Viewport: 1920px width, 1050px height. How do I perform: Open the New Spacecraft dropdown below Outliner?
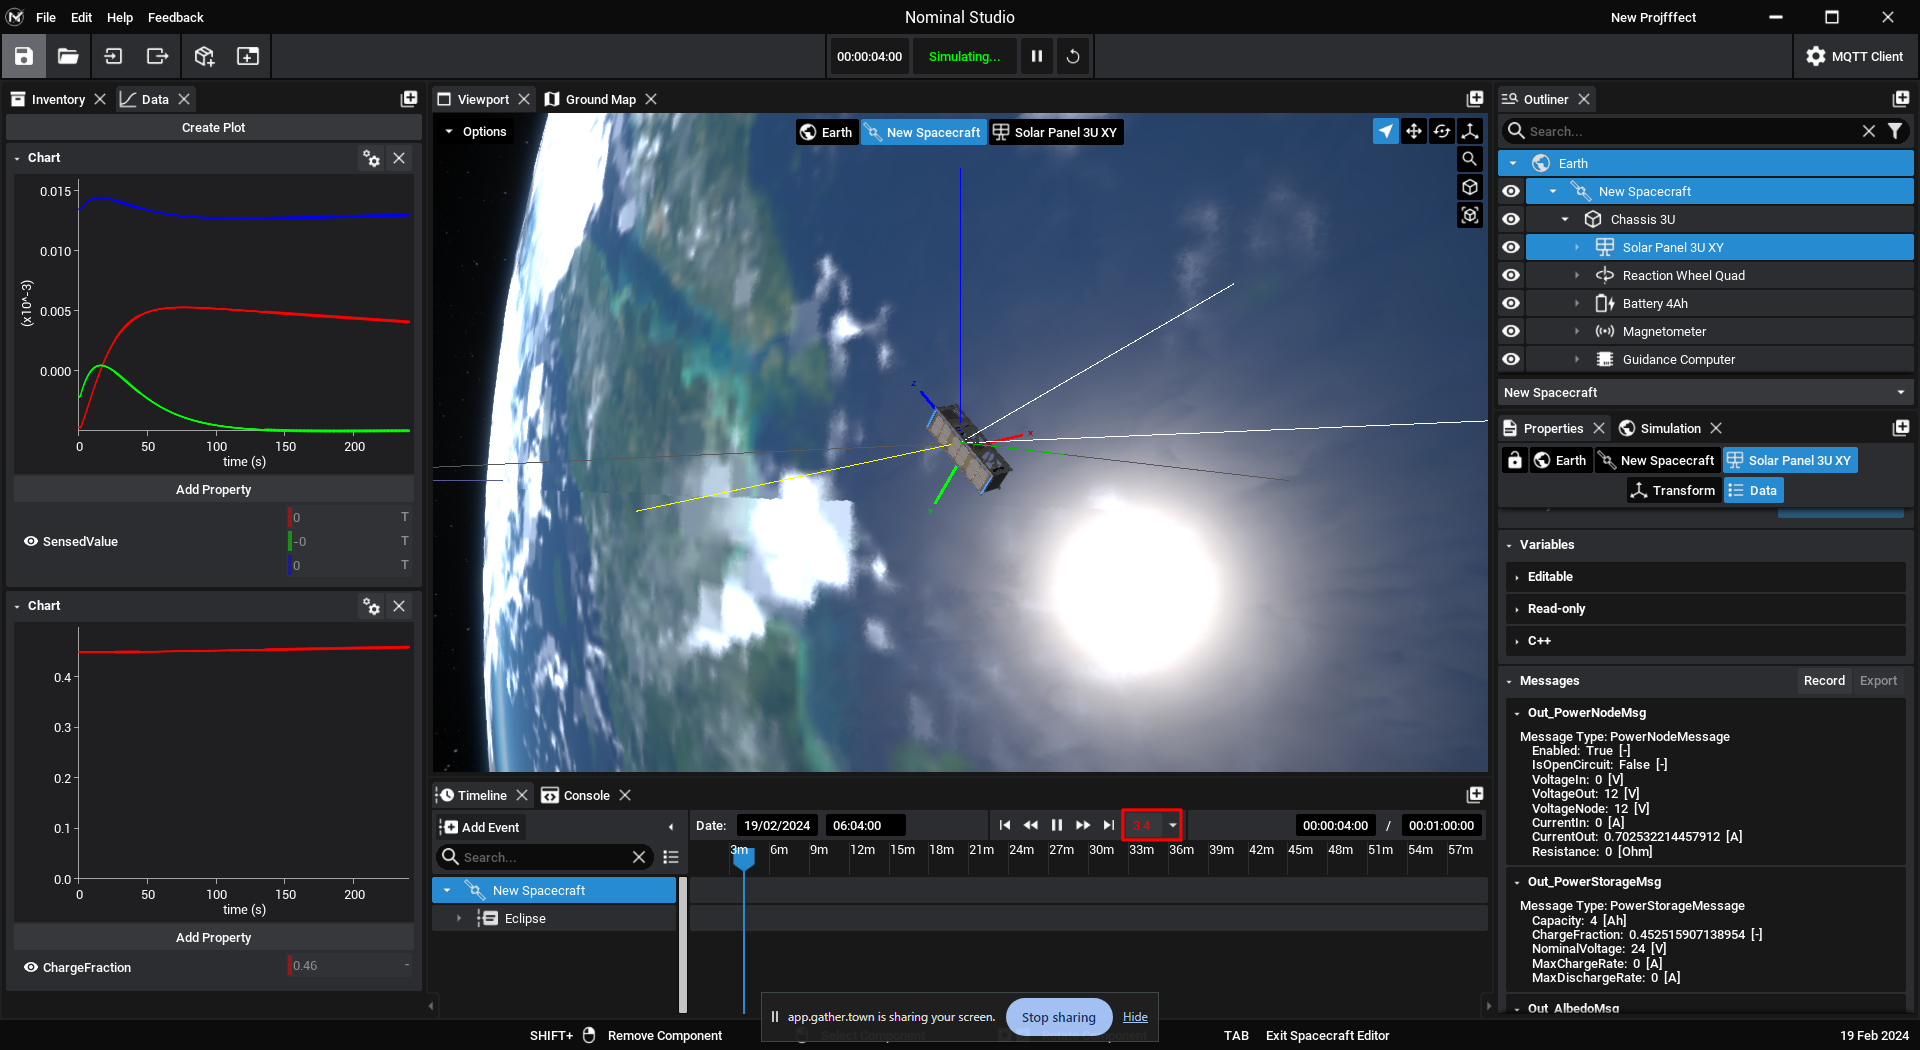(x=1706, y=392)
